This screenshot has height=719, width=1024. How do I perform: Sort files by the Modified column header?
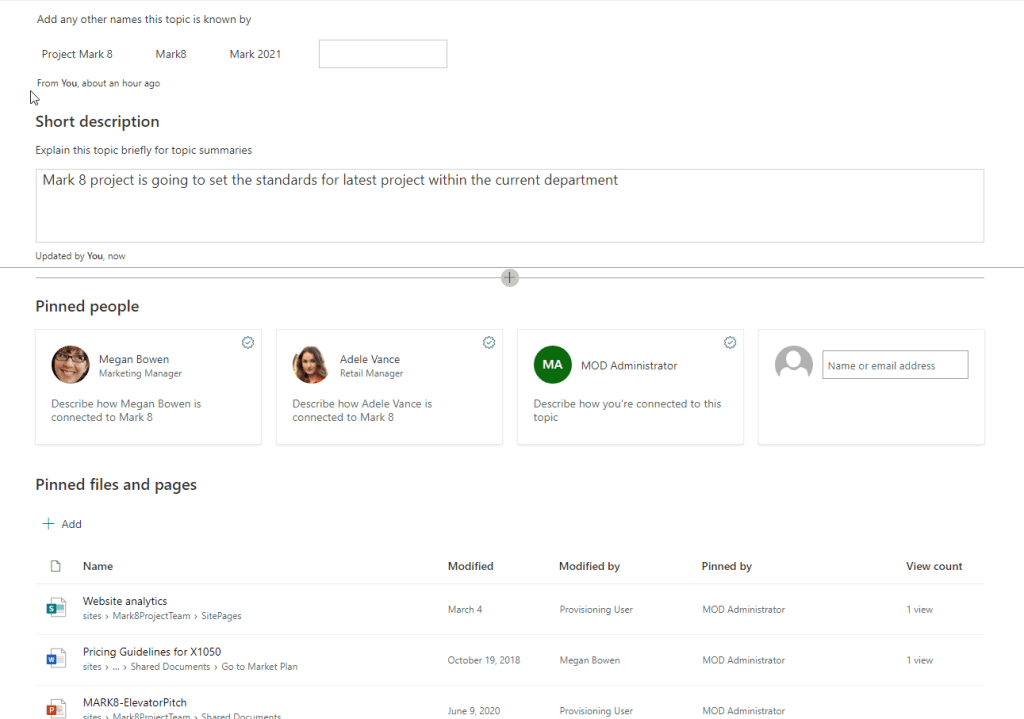tap(470, 566)
